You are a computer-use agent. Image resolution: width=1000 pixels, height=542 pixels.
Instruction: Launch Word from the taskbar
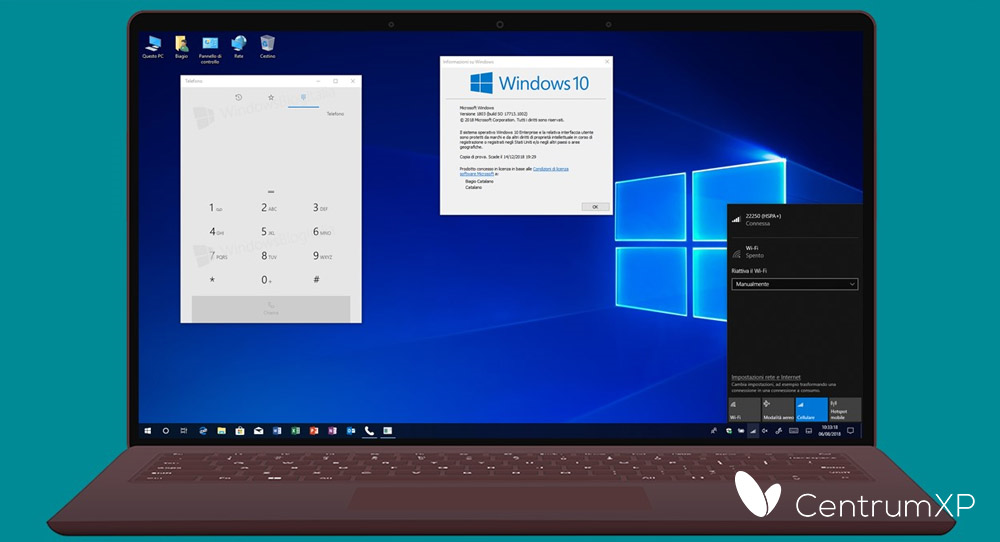(x=277, y=431)
